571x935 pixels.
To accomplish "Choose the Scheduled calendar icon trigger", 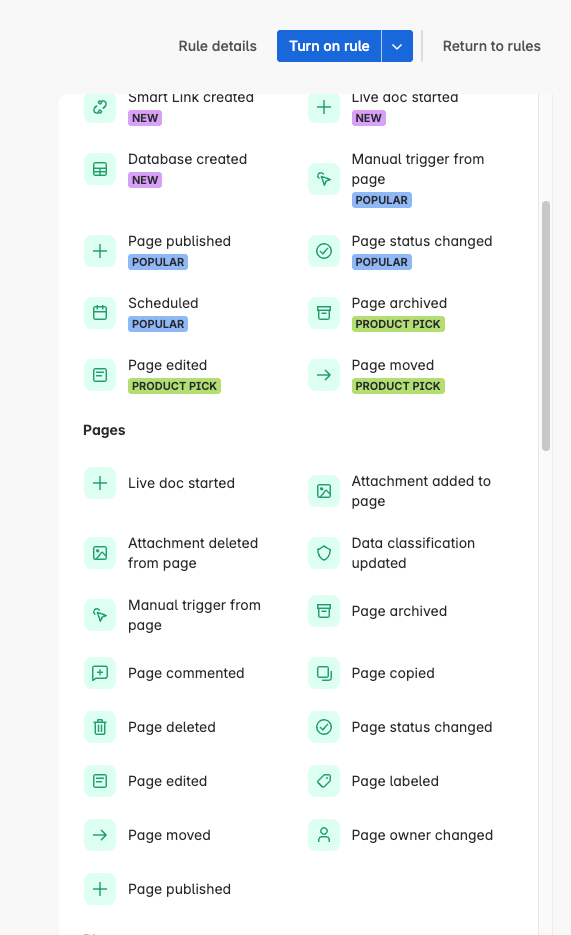I will pos(100,312).
